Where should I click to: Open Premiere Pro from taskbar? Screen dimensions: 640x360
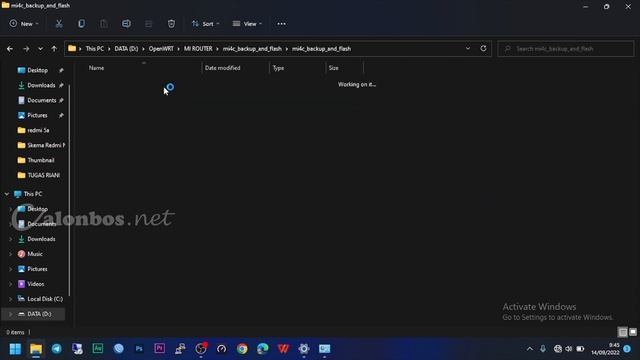pos(160,349)
